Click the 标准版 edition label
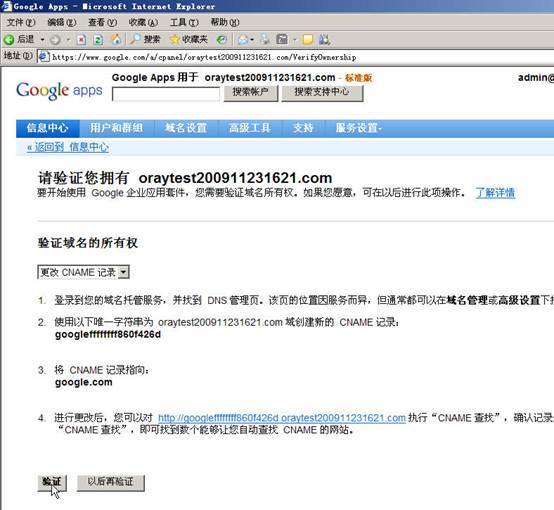 coord(358,78)
